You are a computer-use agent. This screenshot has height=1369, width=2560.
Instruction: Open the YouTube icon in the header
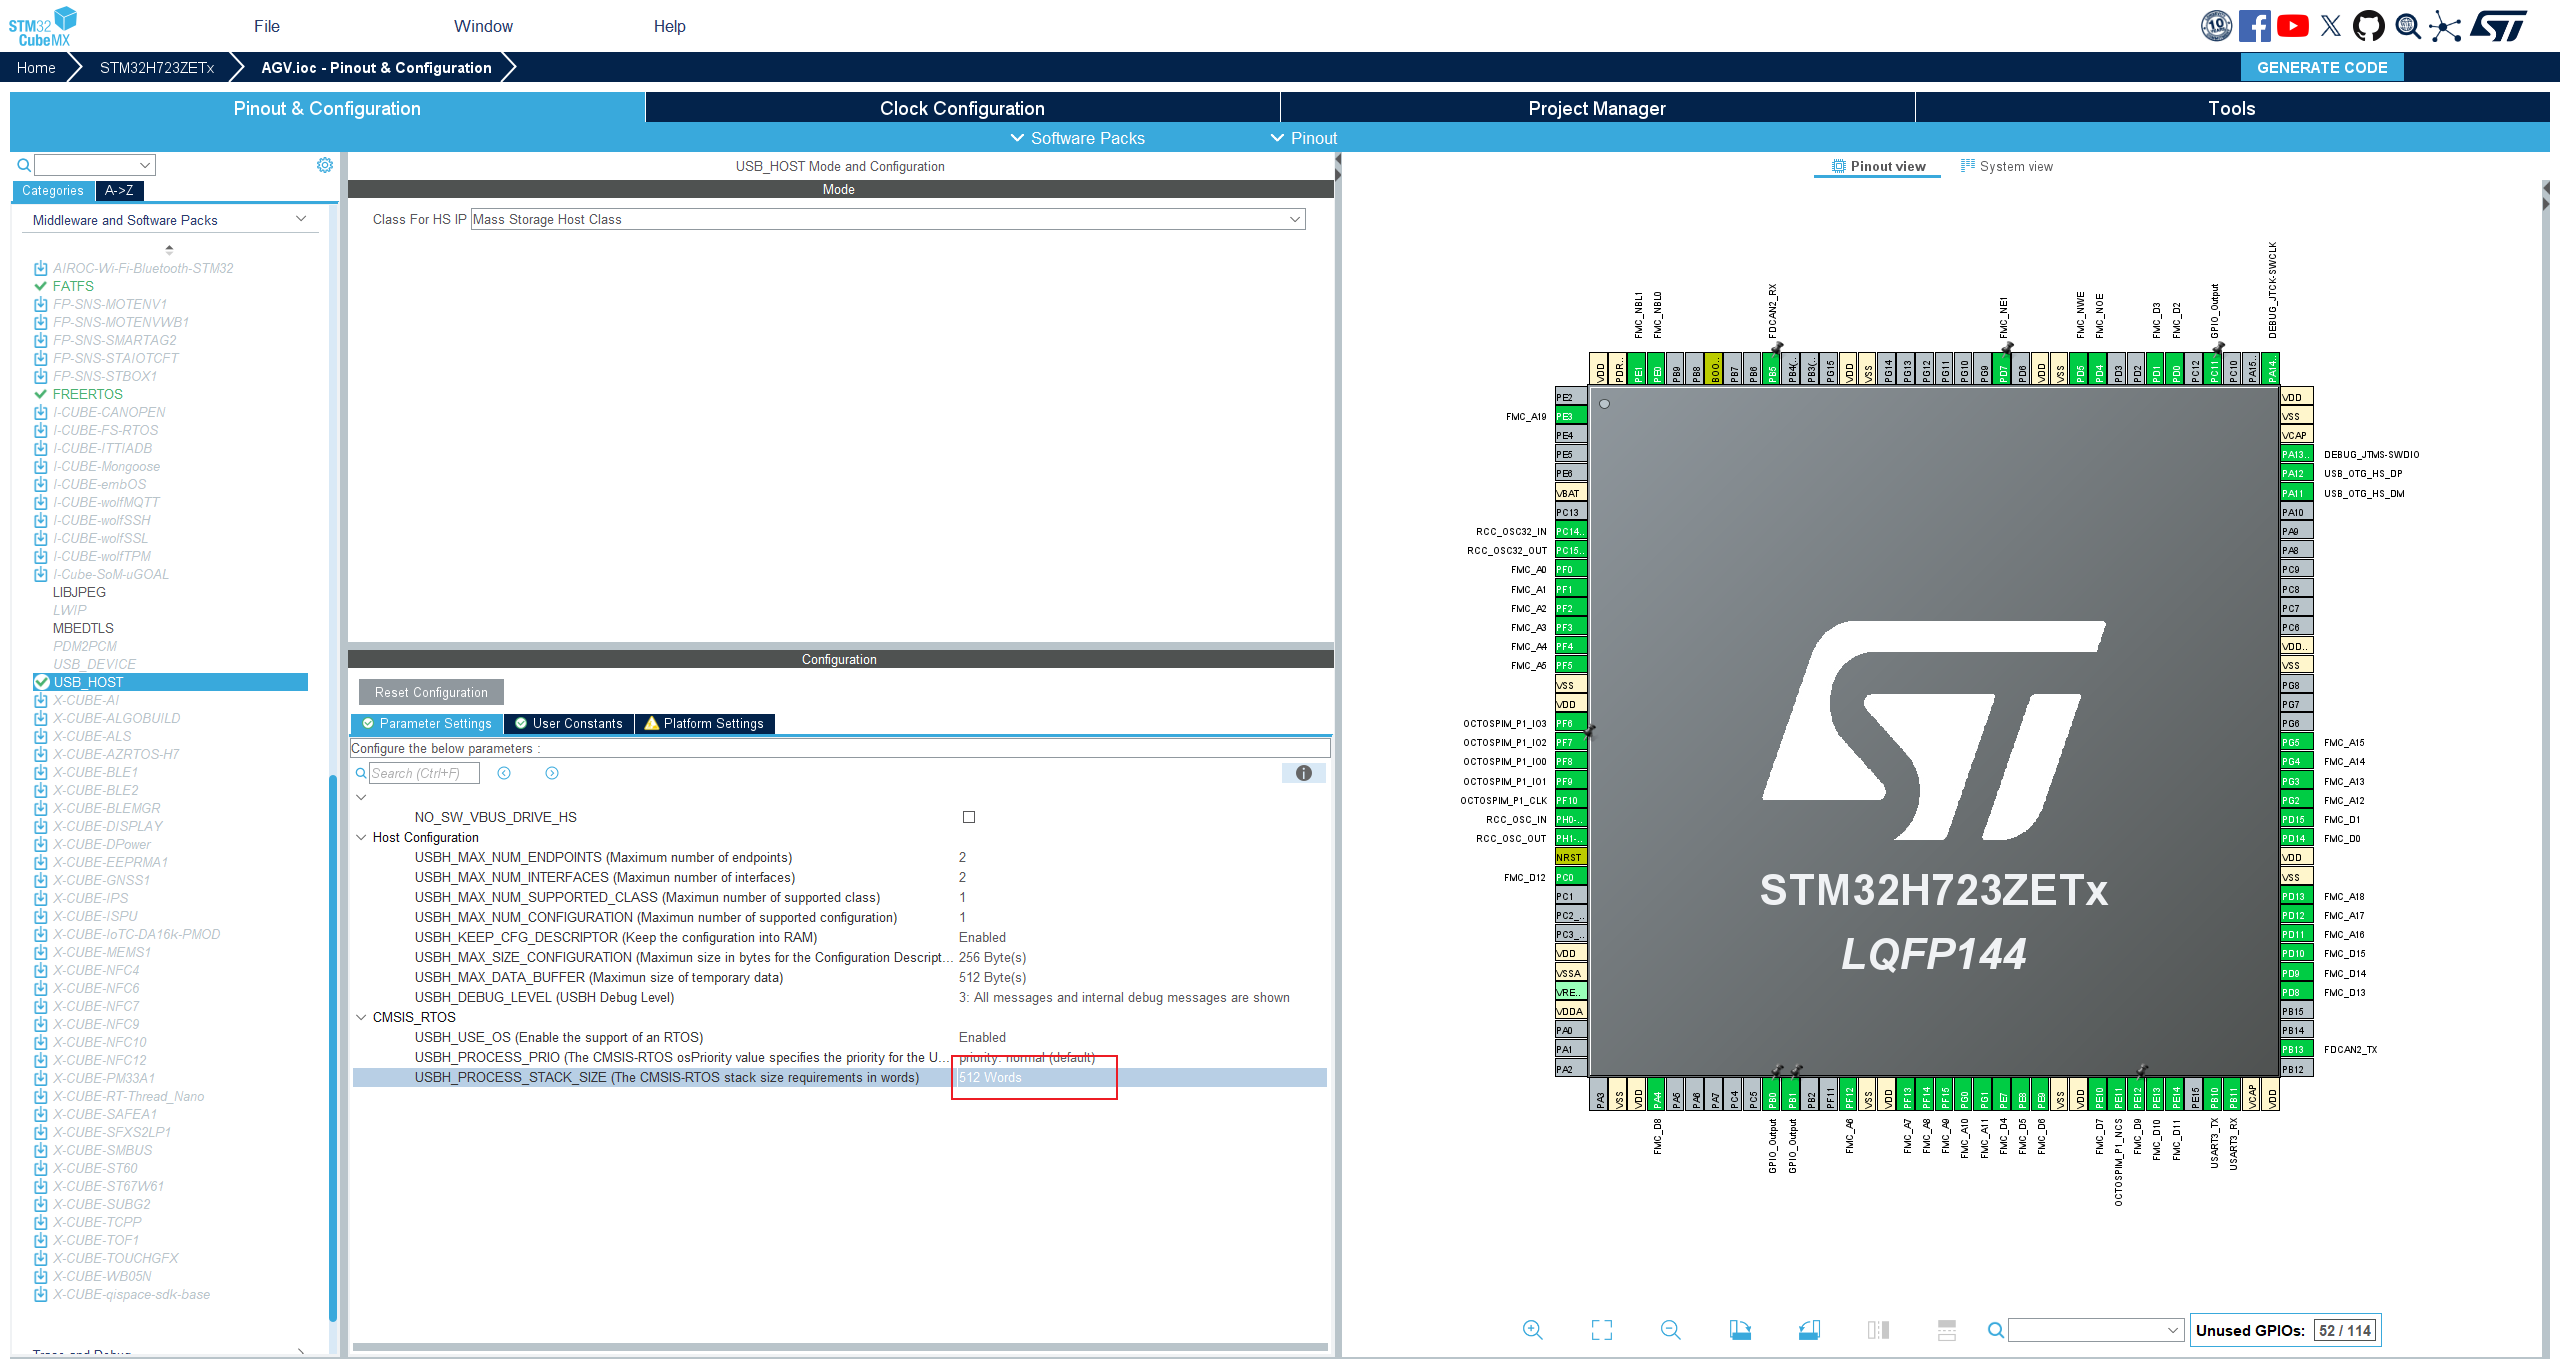[x=2293, y=26]
